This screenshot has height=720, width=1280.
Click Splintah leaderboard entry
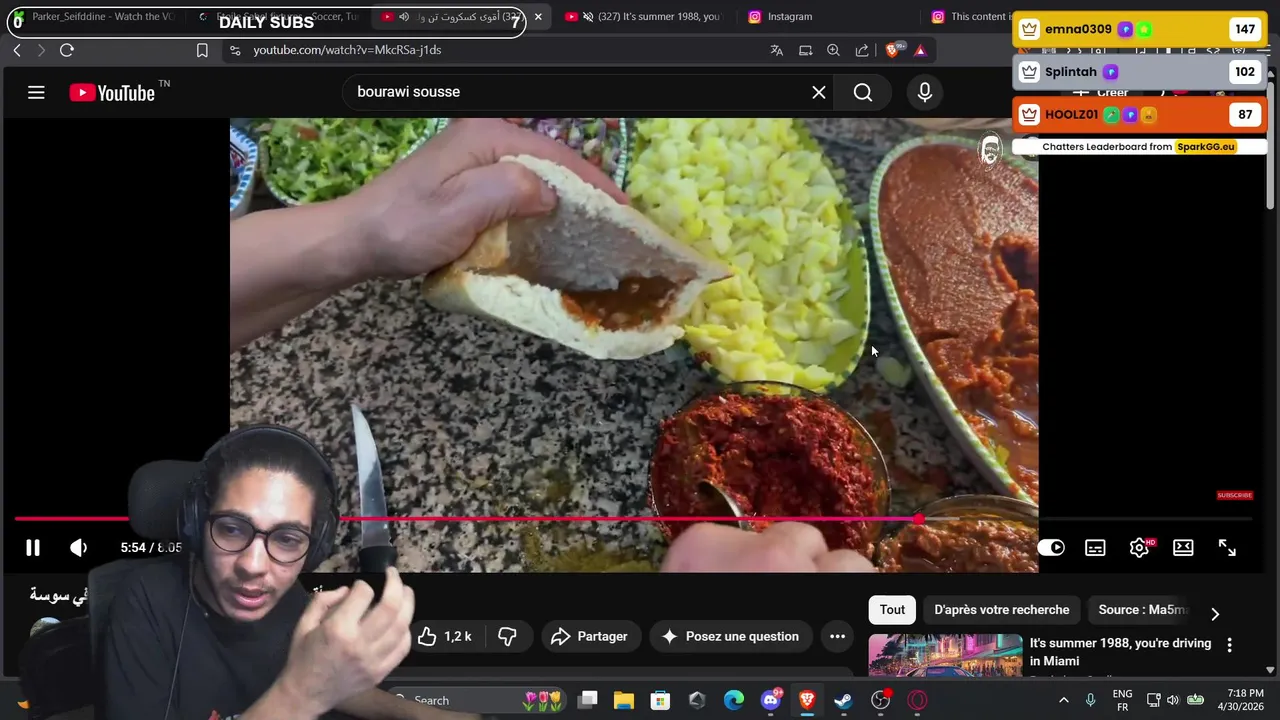coord(1140,72)
